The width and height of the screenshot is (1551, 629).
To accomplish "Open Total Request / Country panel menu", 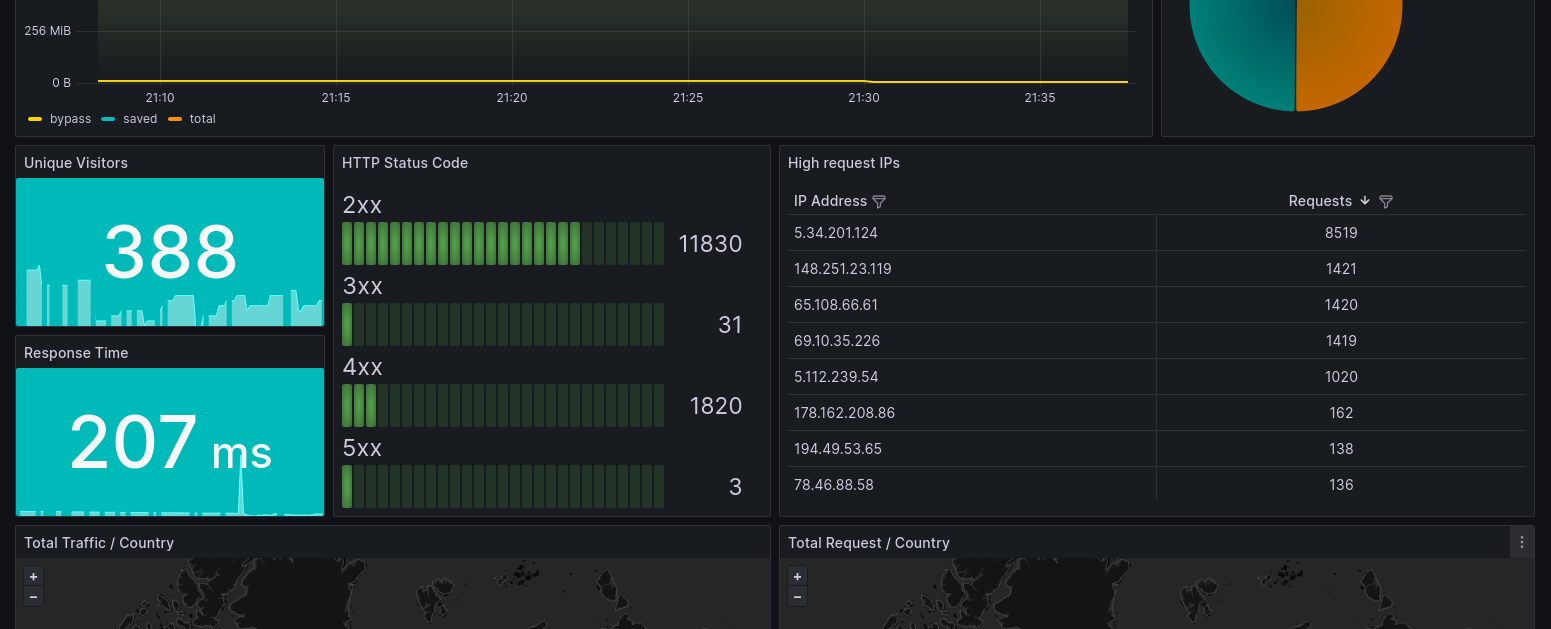I will 1522,542.
